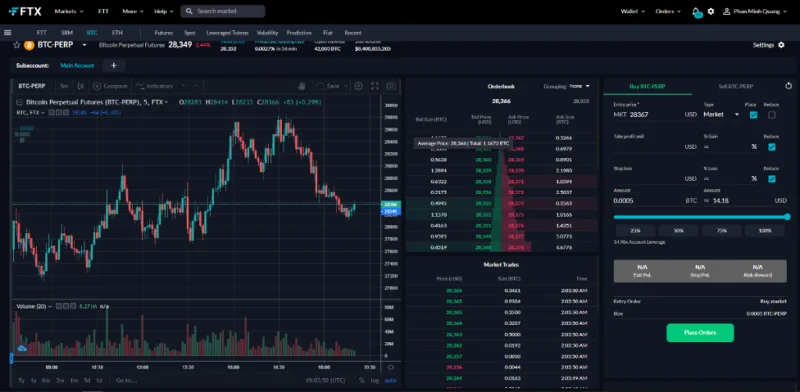Select the Futures category tab
Image resolution: width=800 pixels, height=392 pixels.
point(164,33)
